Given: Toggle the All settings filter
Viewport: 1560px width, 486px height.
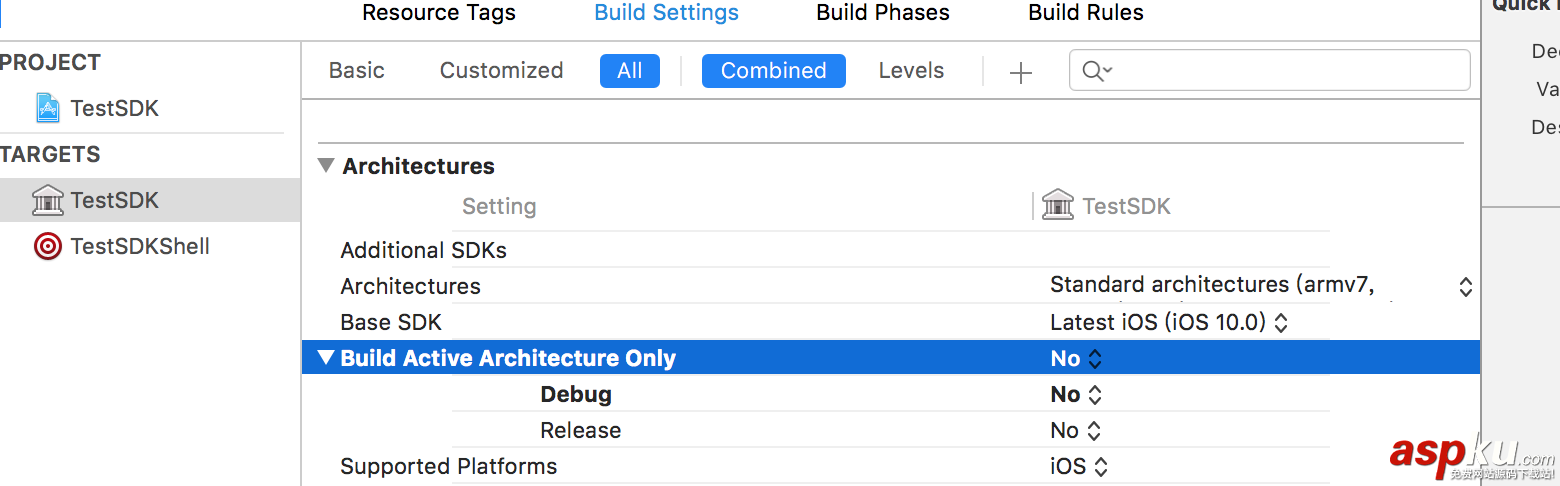Looking at the screenshot, I should click(629, 71).
